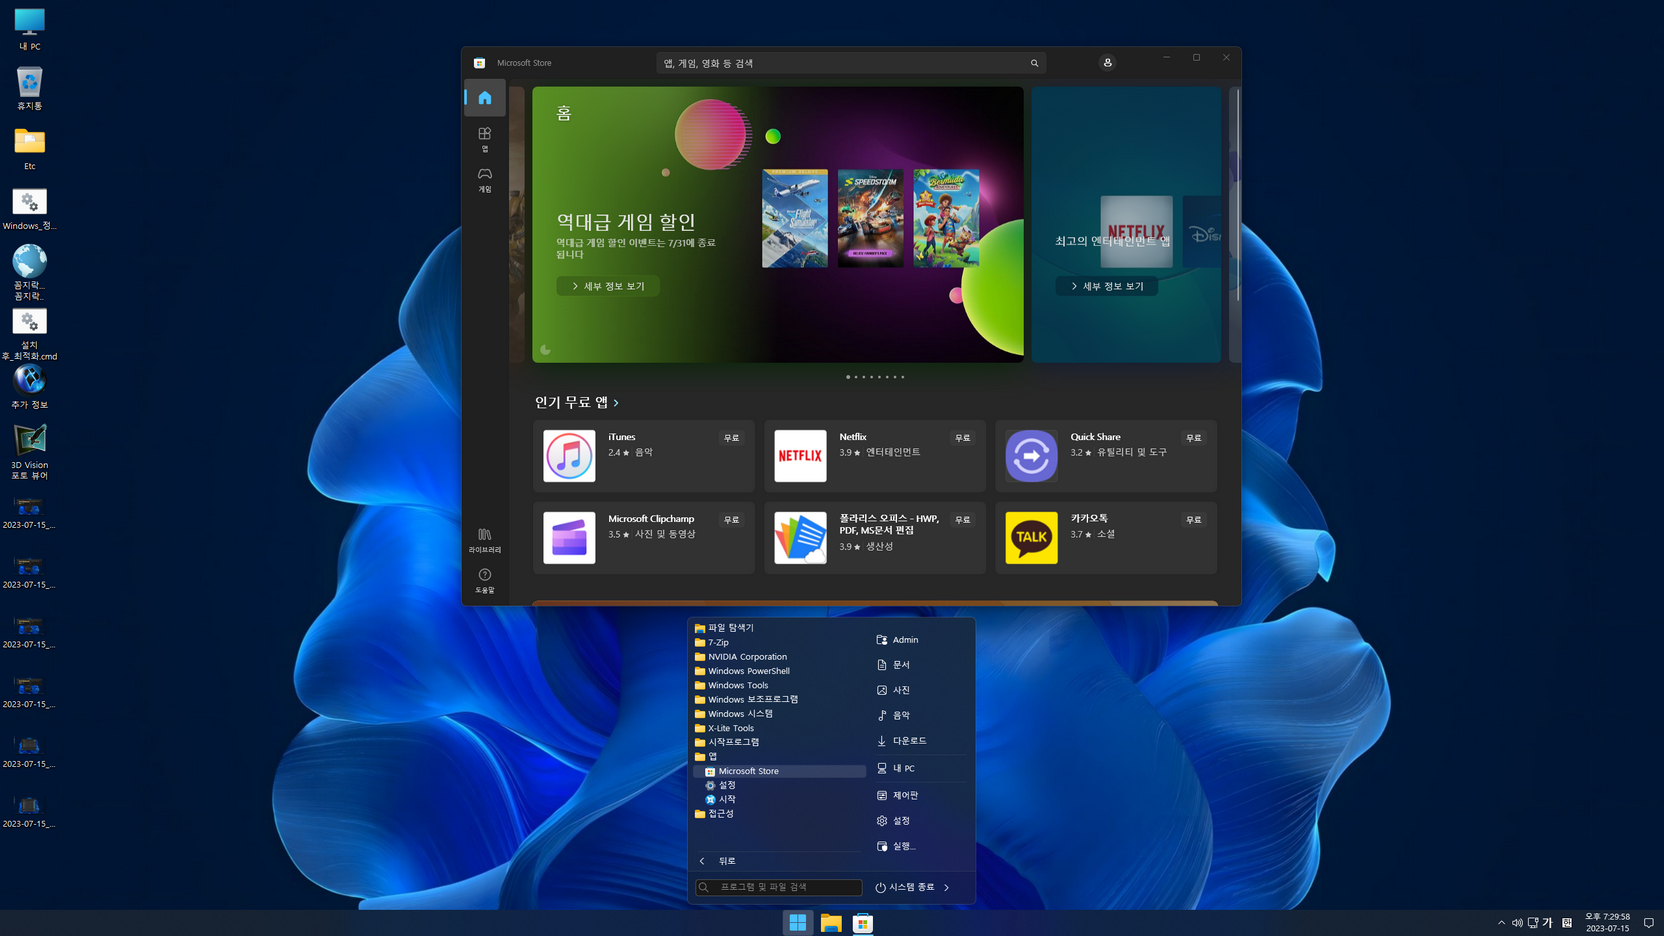
Task: Expand 시작프로그램 folder
Action: point(733,742)
